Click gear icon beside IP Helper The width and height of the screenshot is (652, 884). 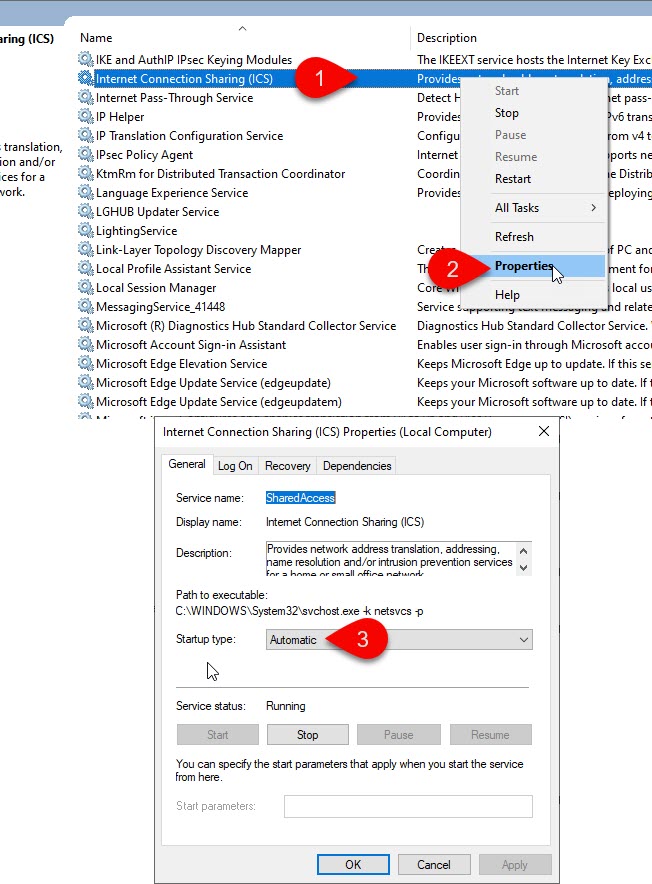tap(86, 117)
